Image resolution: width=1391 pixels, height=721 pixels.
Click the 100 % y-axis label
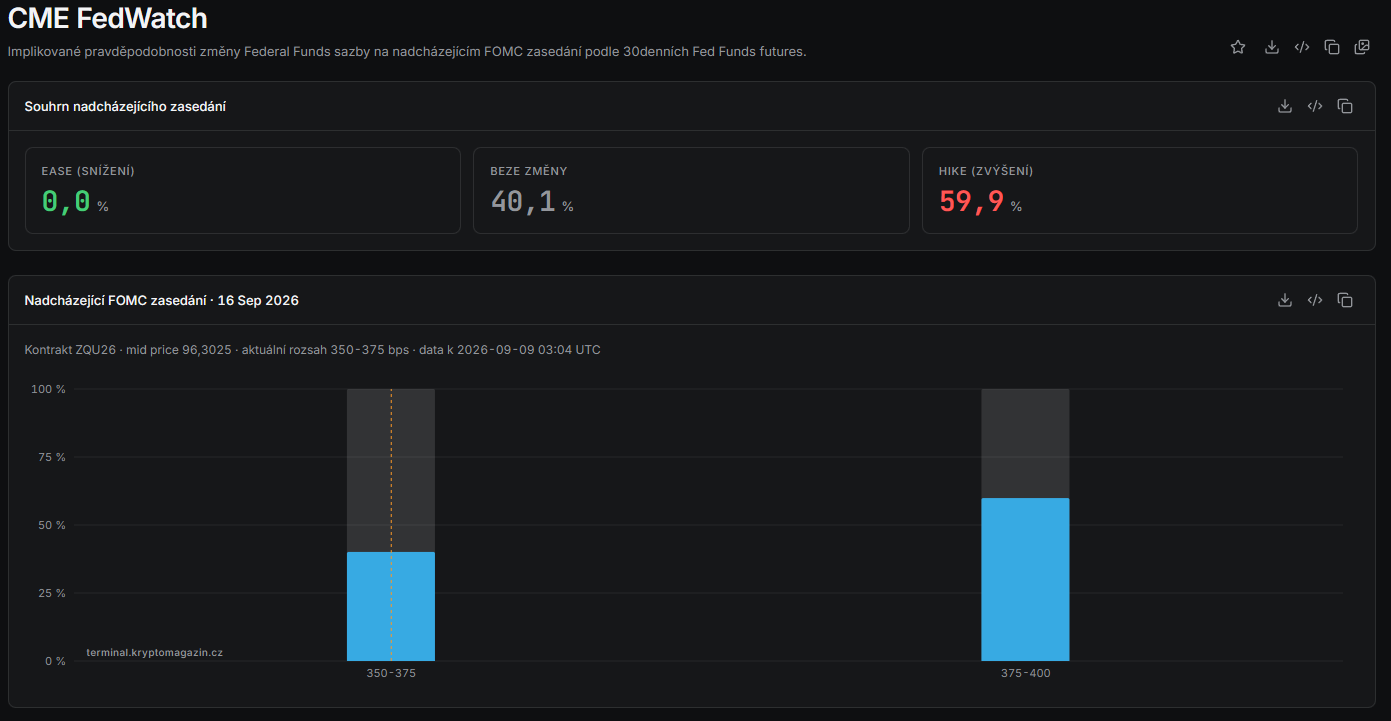(48, 389)
